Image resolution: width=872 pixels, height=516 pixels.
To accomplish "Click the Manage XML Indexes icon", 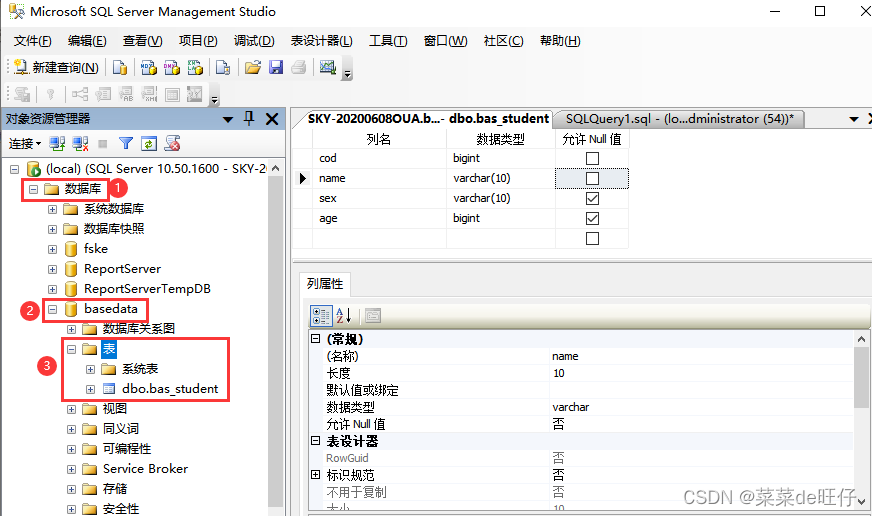I will pyautogui.click(x=149, y=94).
